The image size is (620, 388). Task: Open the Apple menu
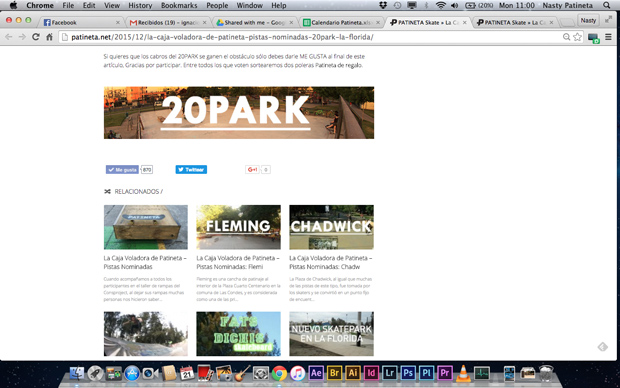(x=13, y=5)
